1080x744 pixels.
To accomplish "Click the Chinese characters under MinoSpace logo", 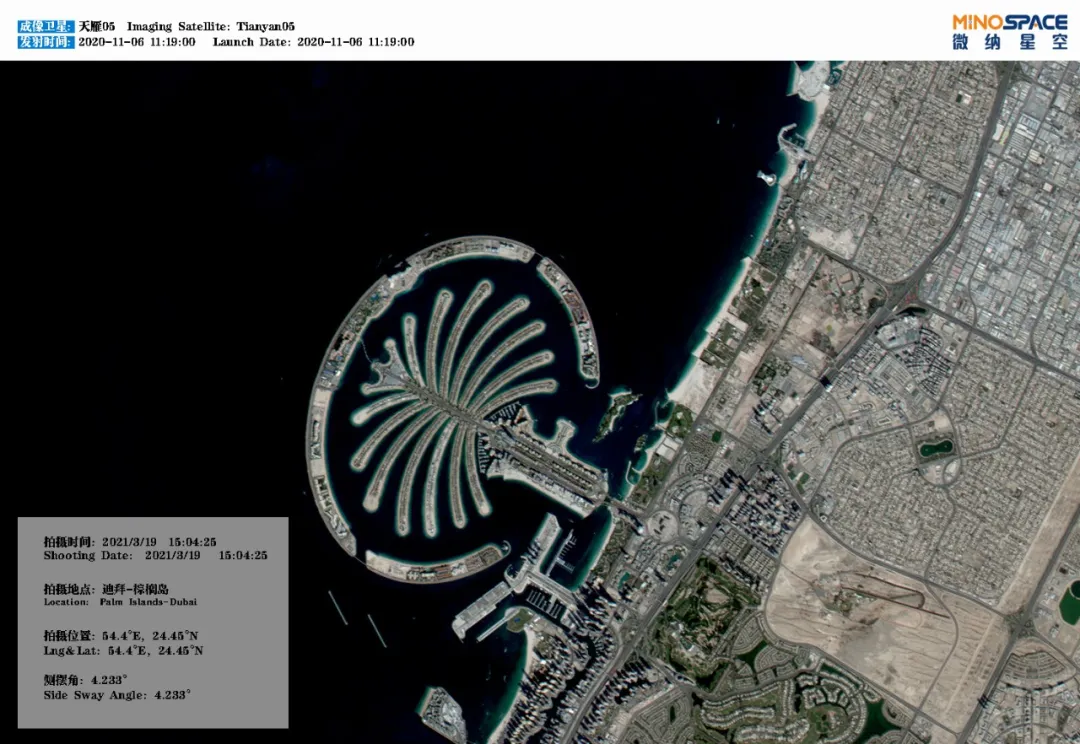I will [1010, 42].
